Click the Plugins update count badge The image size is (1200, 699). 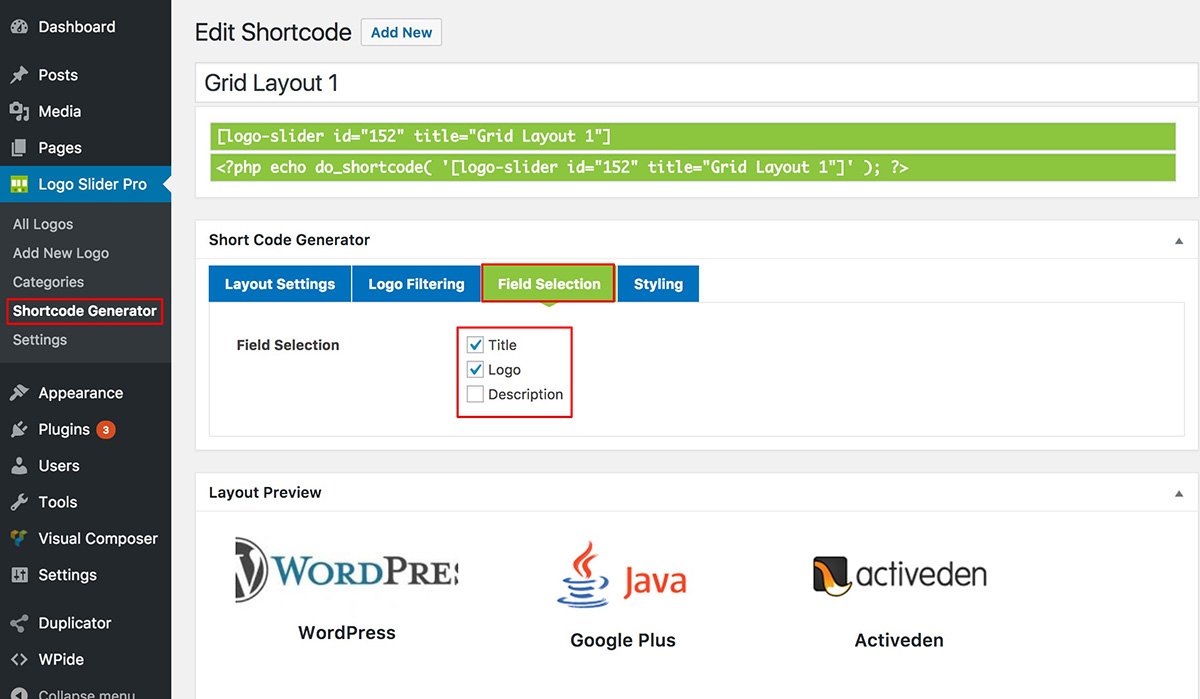(x=106, y=430)
